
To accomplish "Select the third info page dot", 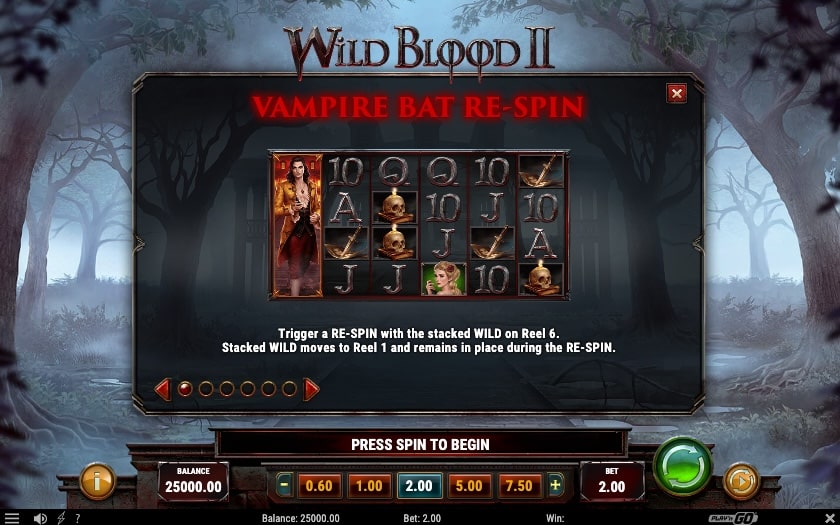I will tap(227, 389).
